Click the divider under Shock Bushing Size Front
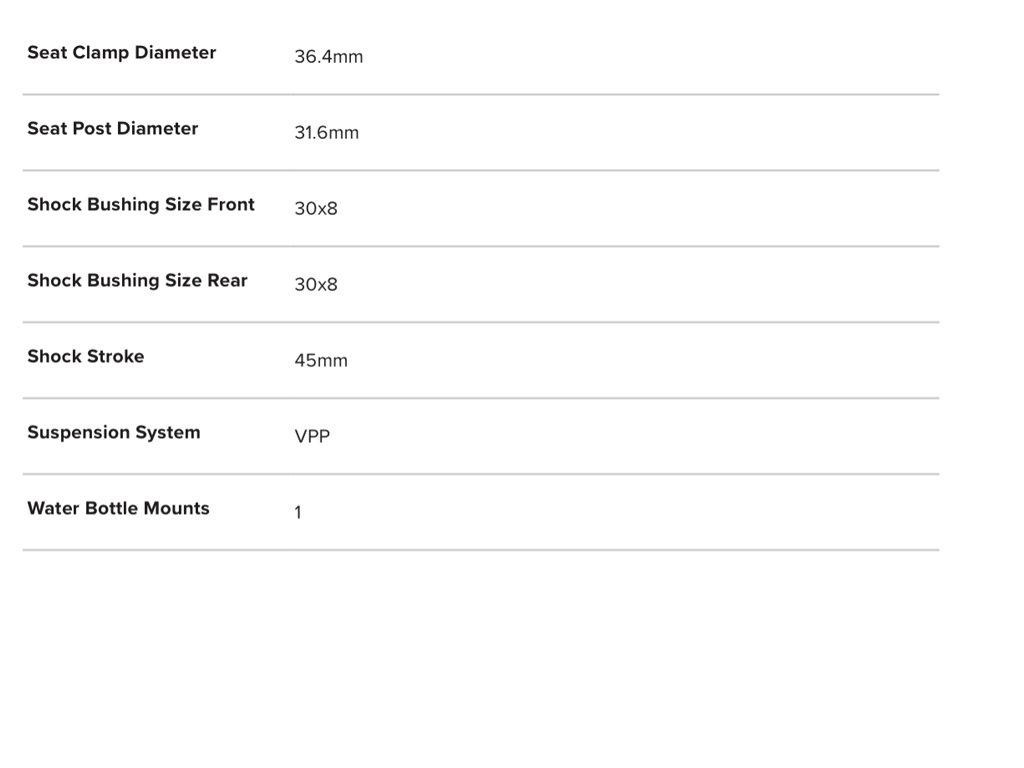The width and height of the screenshot is (1024, 768). (480, 247)
